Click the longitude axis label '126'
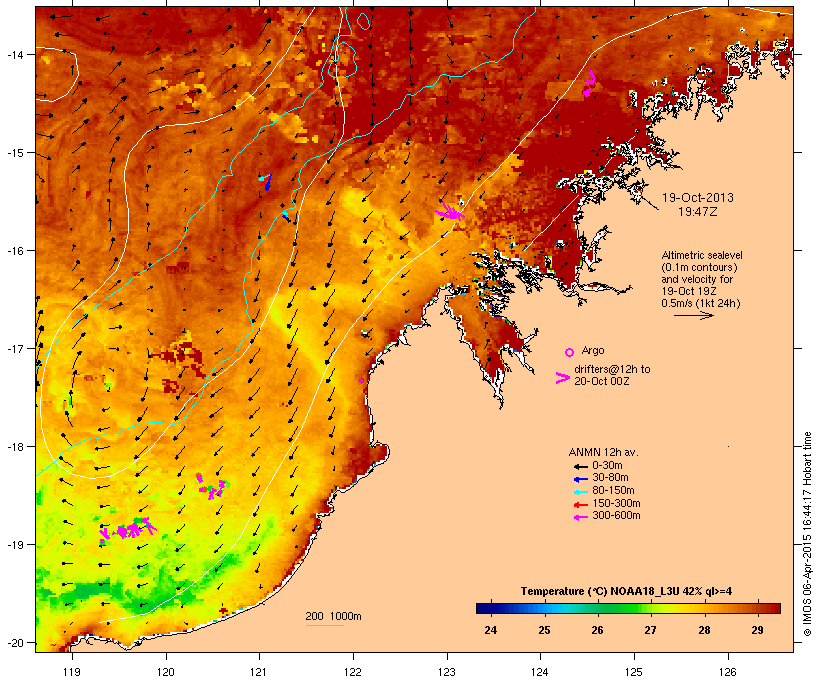The width and height of the screenshot is (820, 680). [x=727, y=672]
